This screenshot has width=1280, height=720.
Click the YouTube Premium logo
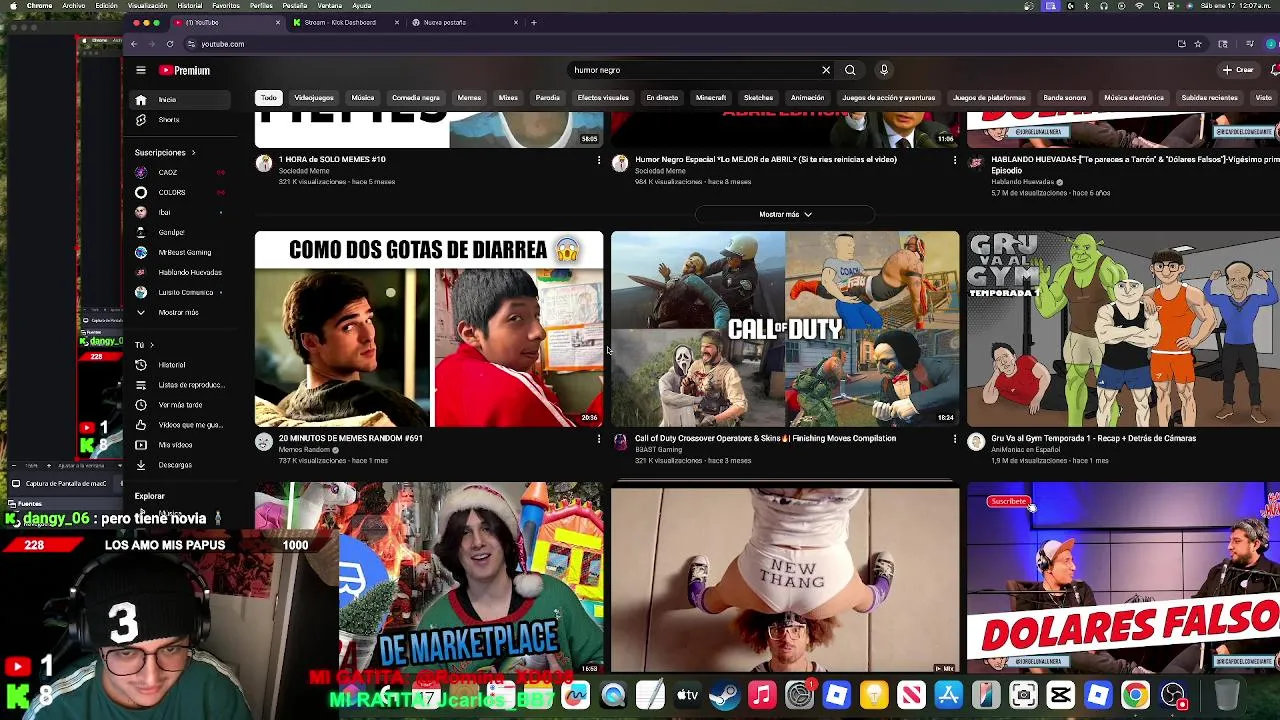pyautogui.click(x=184, y=70)
